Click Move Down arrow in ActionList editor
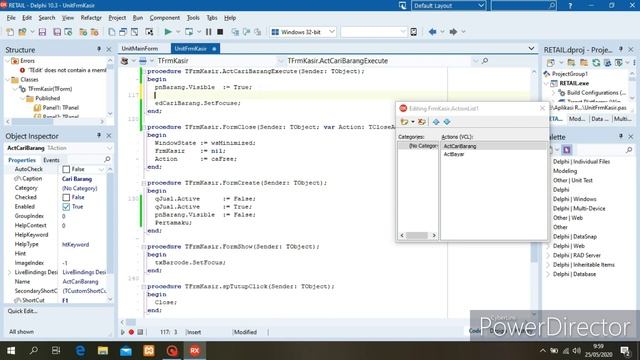The height and width of the screenshot is (360, 640). 447,122
